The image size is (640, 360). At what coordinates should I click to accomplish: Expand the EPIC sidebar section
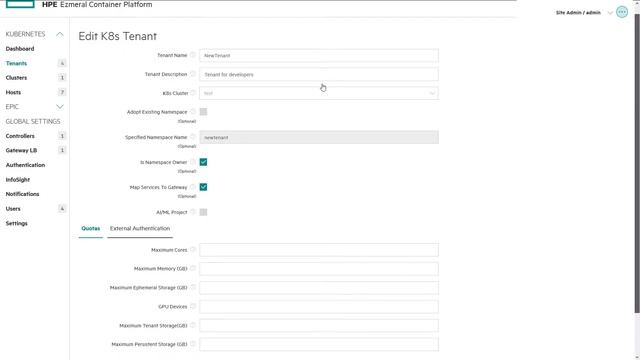point(60,107)
